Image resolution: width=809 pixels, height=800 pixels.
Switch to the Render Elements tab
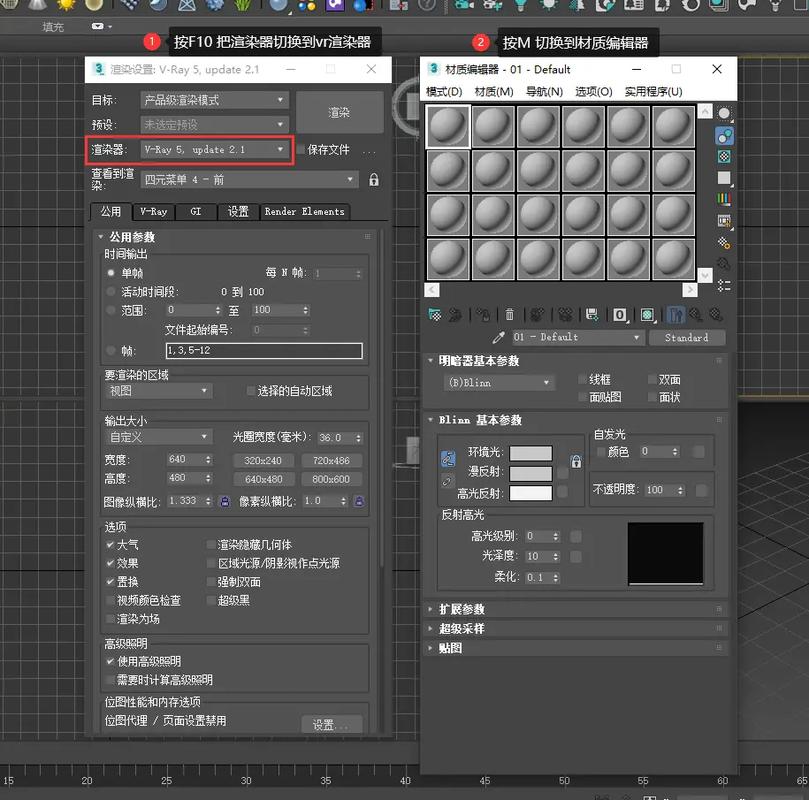[305, 212]
